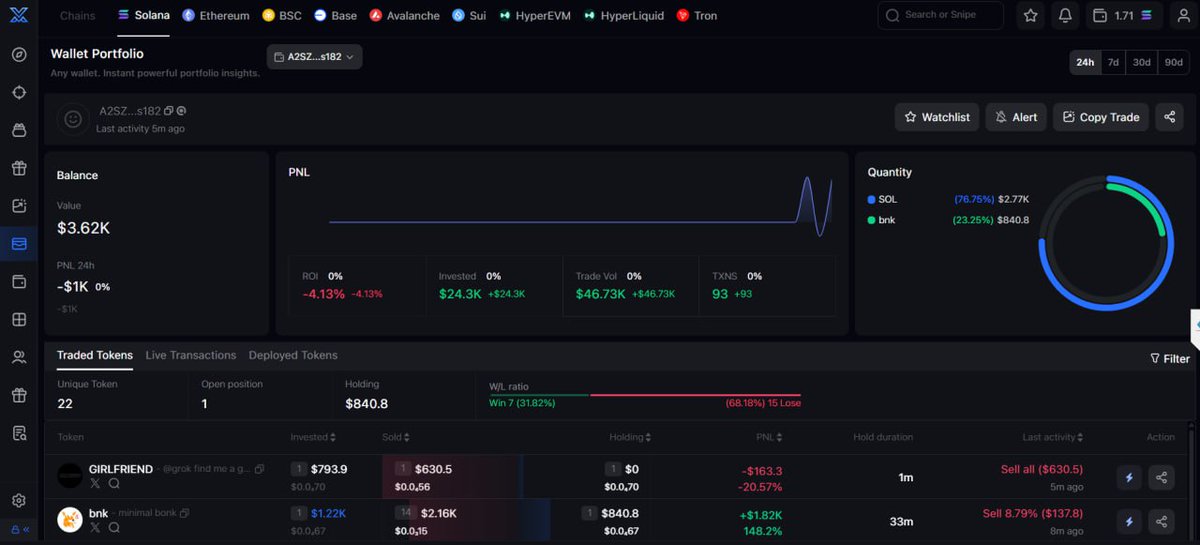
Task: Click lightning quick-trade icon in GIRLFRIEND row
Action: coord(1129,478)
